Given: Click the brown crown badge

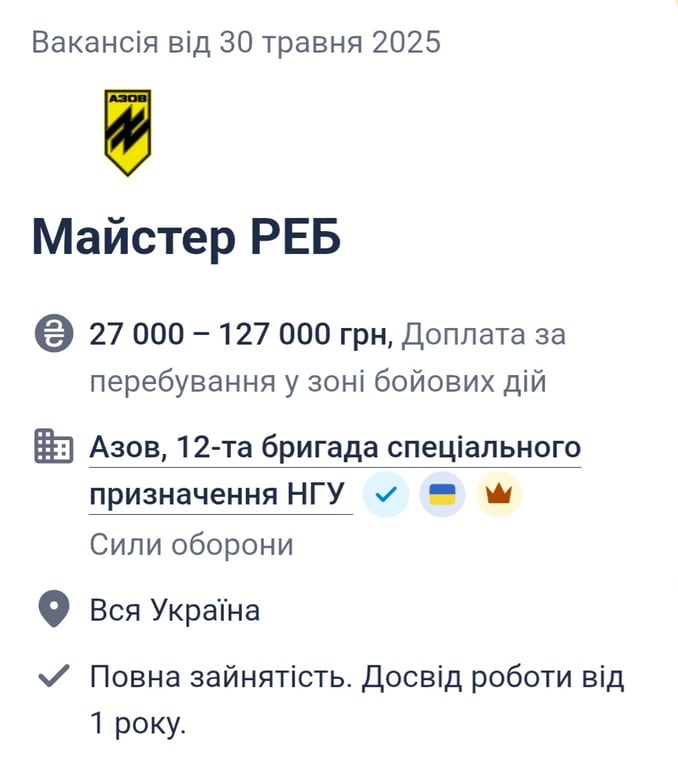Looking at the screenshot, I should (498, 495).
